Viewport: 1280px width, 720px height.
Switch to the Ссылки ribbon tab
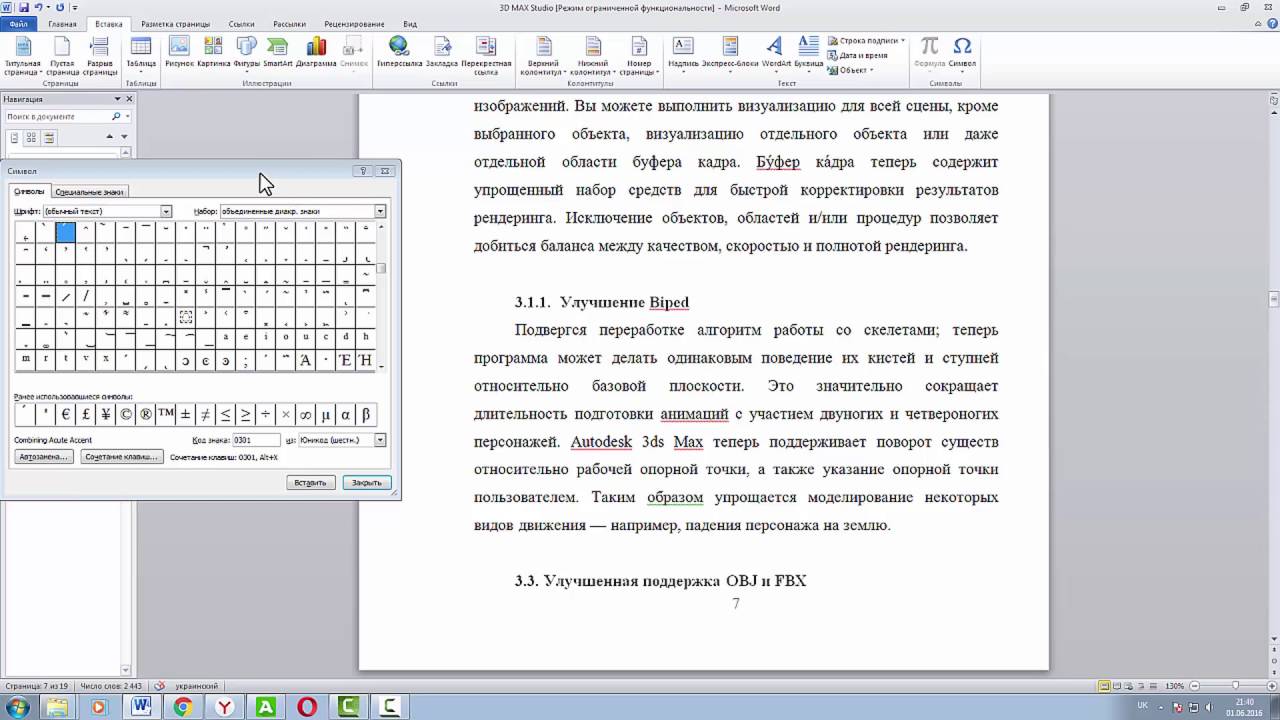tap(241, 23)
